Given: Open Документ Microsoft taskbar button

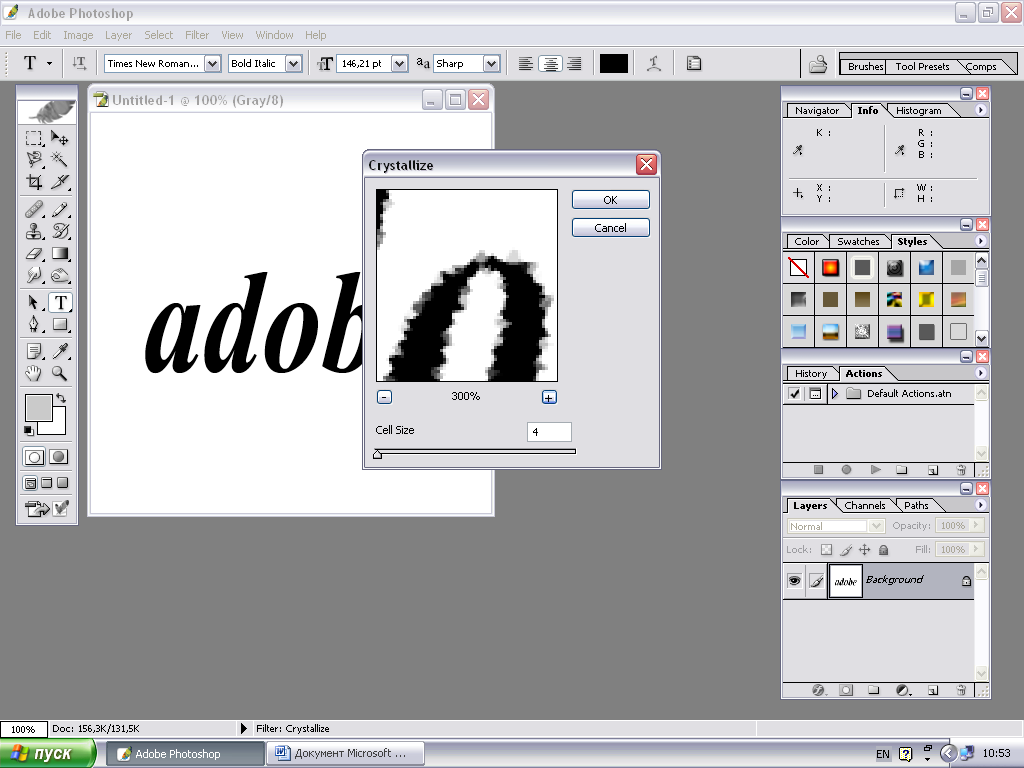Looking at the screenshot, I should pyautogui.click(x=346, y=753).
